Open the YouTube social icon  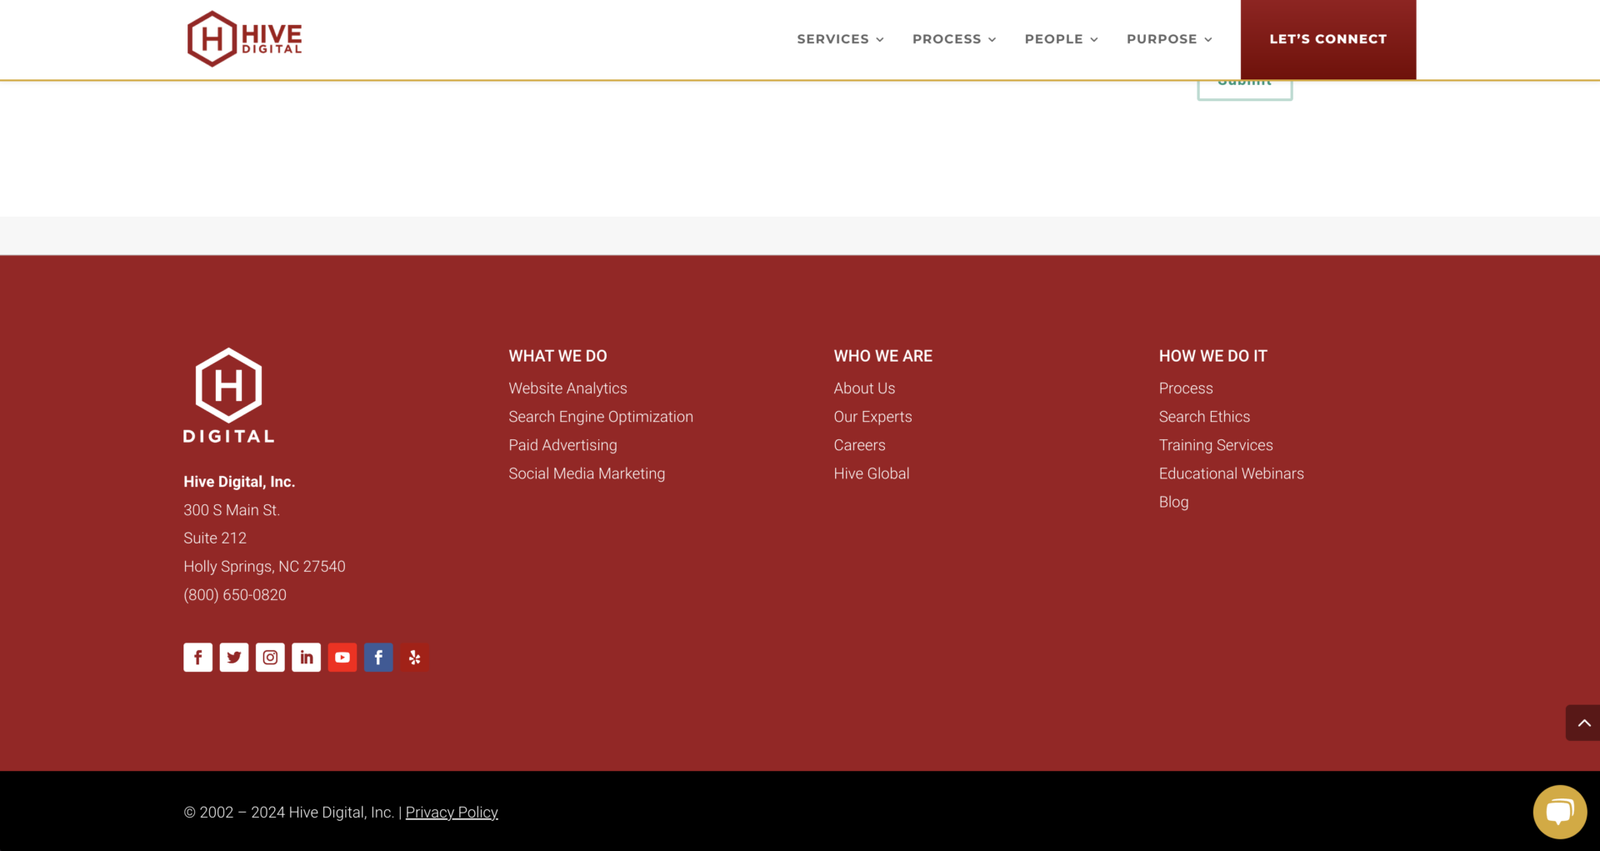342,657
